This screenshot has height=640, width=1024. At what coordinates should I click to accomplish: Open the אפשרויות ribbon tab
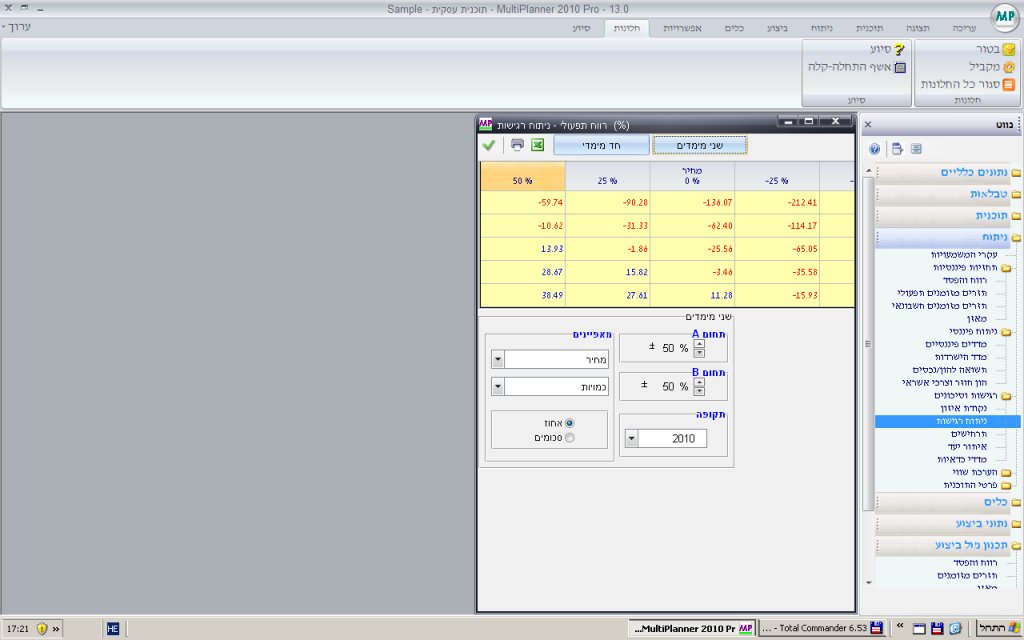coord(682,28)
